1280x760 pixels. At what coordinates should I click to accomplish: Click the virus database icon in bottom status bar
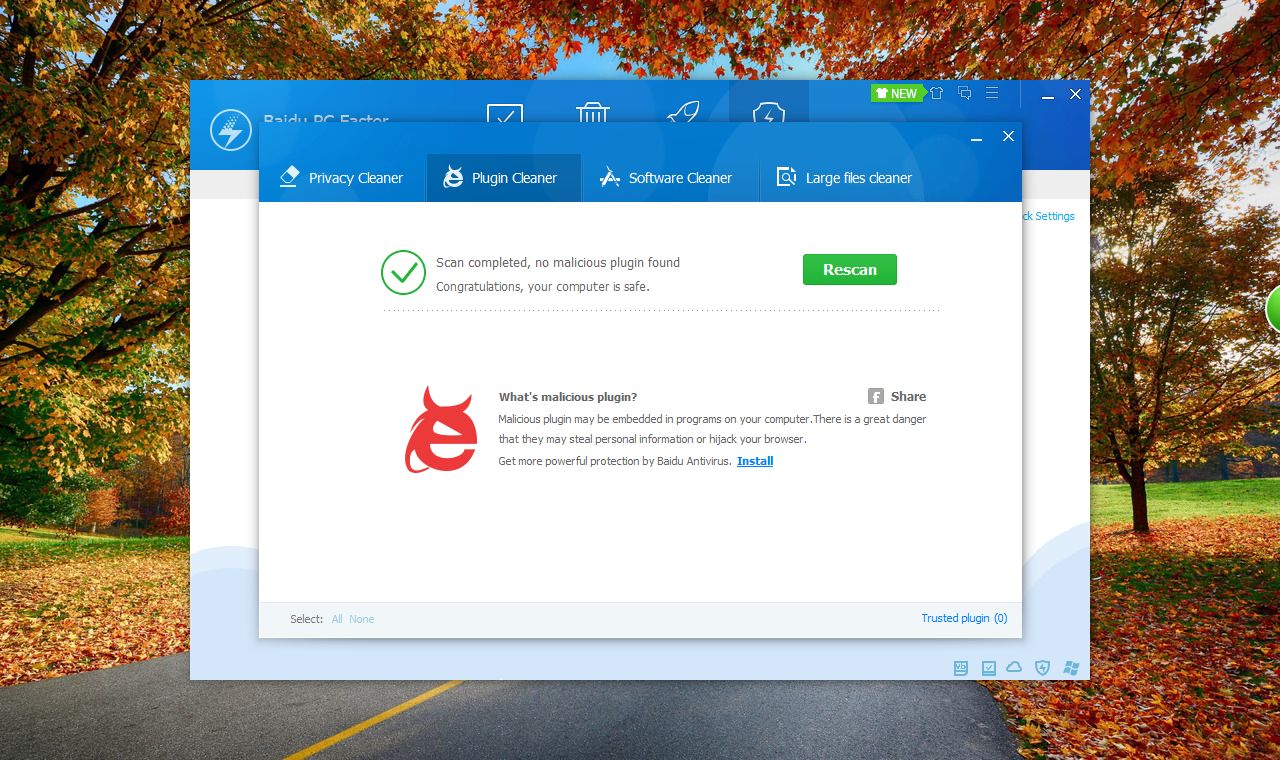(961, 667)
